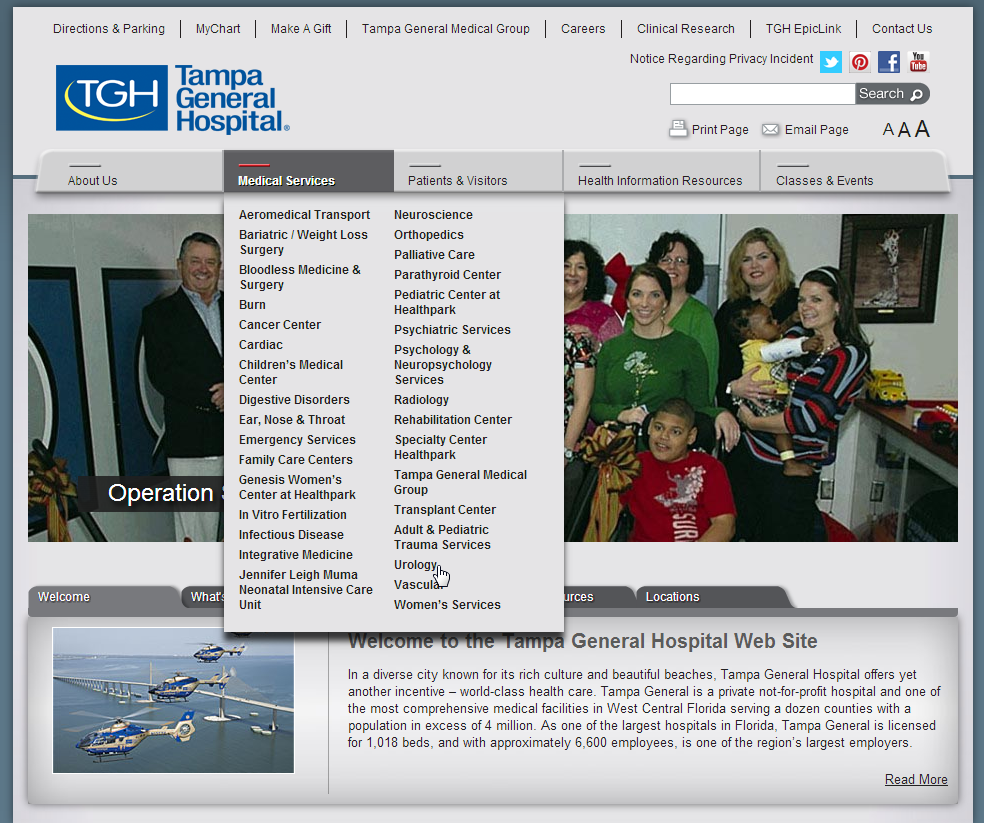Viewport: 984px width, 823px height.
Task: Click the Read More link
Action: (x=916, y=780)
